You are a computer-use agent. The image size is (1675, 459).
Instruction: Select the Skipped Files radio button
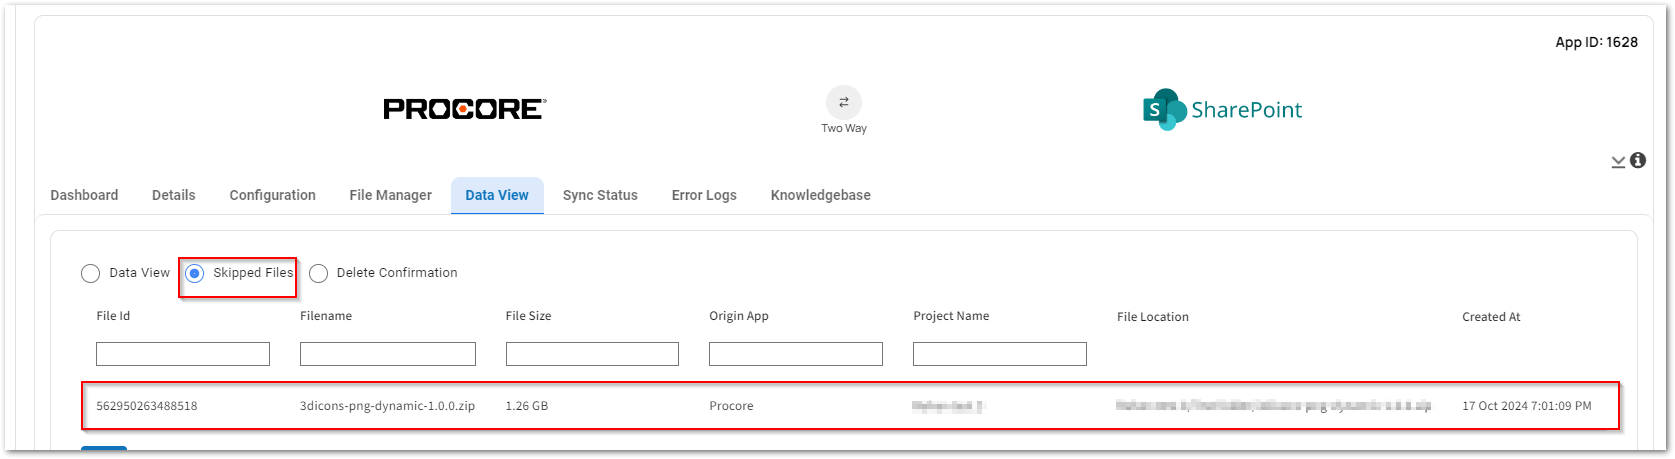(x=195, y=273)
